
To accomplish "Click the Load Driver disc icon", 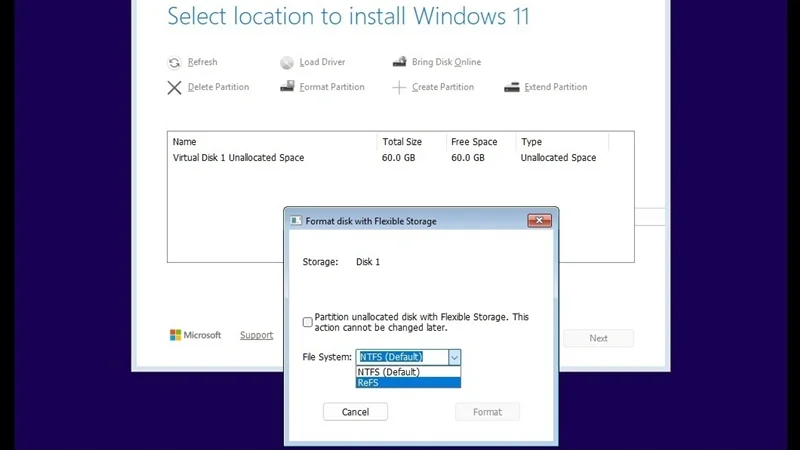I will pyautogui.click(x=287, y=62).
